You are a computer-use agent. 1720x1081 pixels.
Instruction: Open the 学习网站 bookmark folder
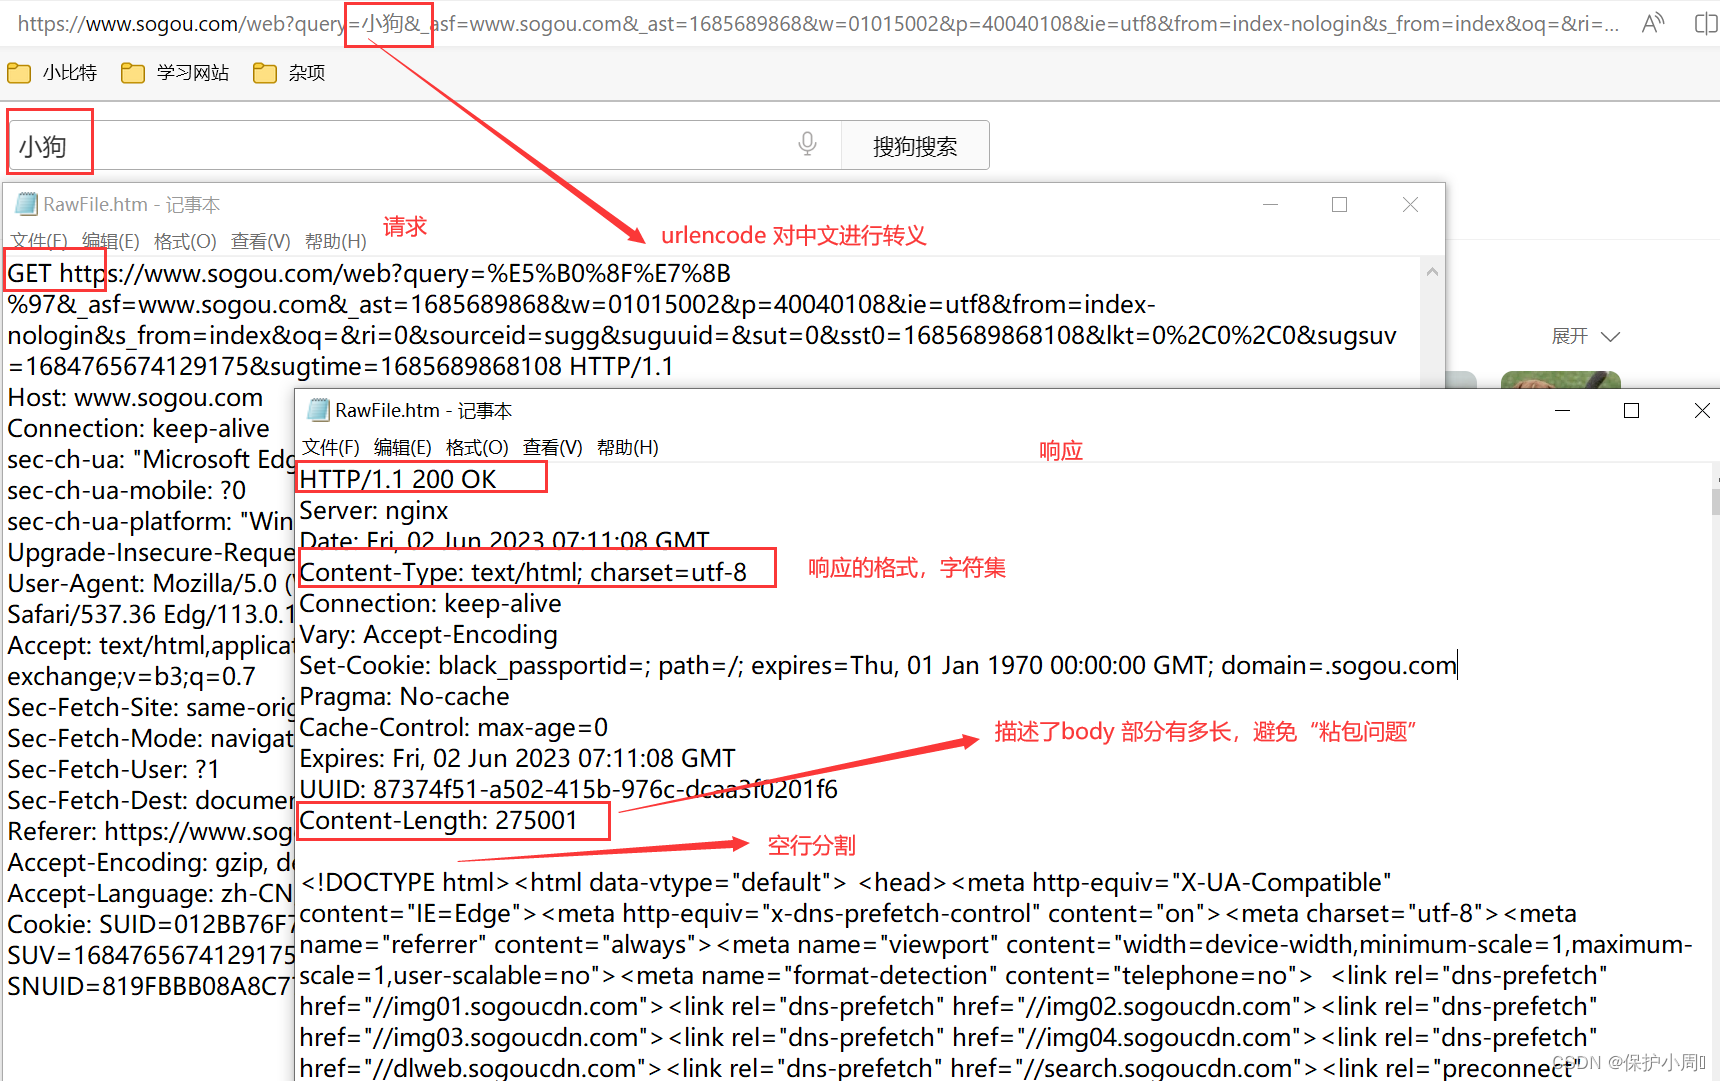click(x=175, y=73)
